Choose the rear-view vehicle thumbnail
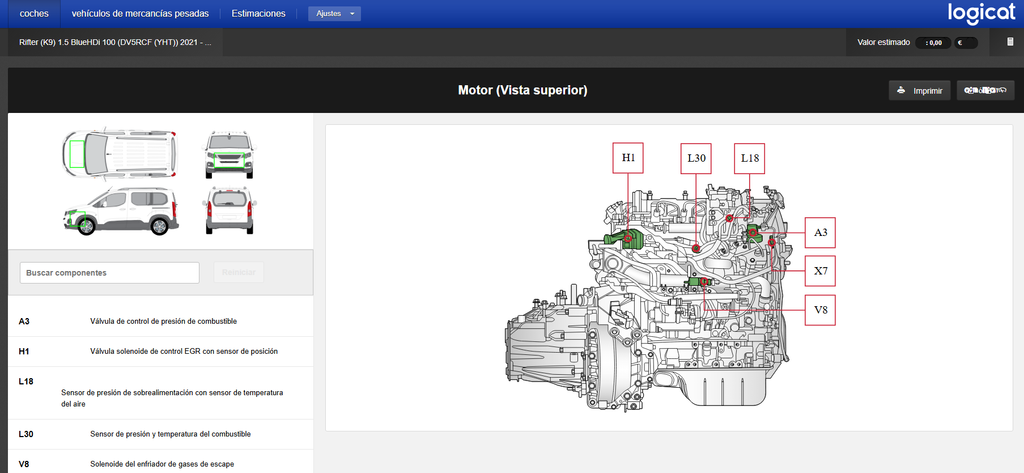The height and width of the screenshot is (473, 1024). 229,210
